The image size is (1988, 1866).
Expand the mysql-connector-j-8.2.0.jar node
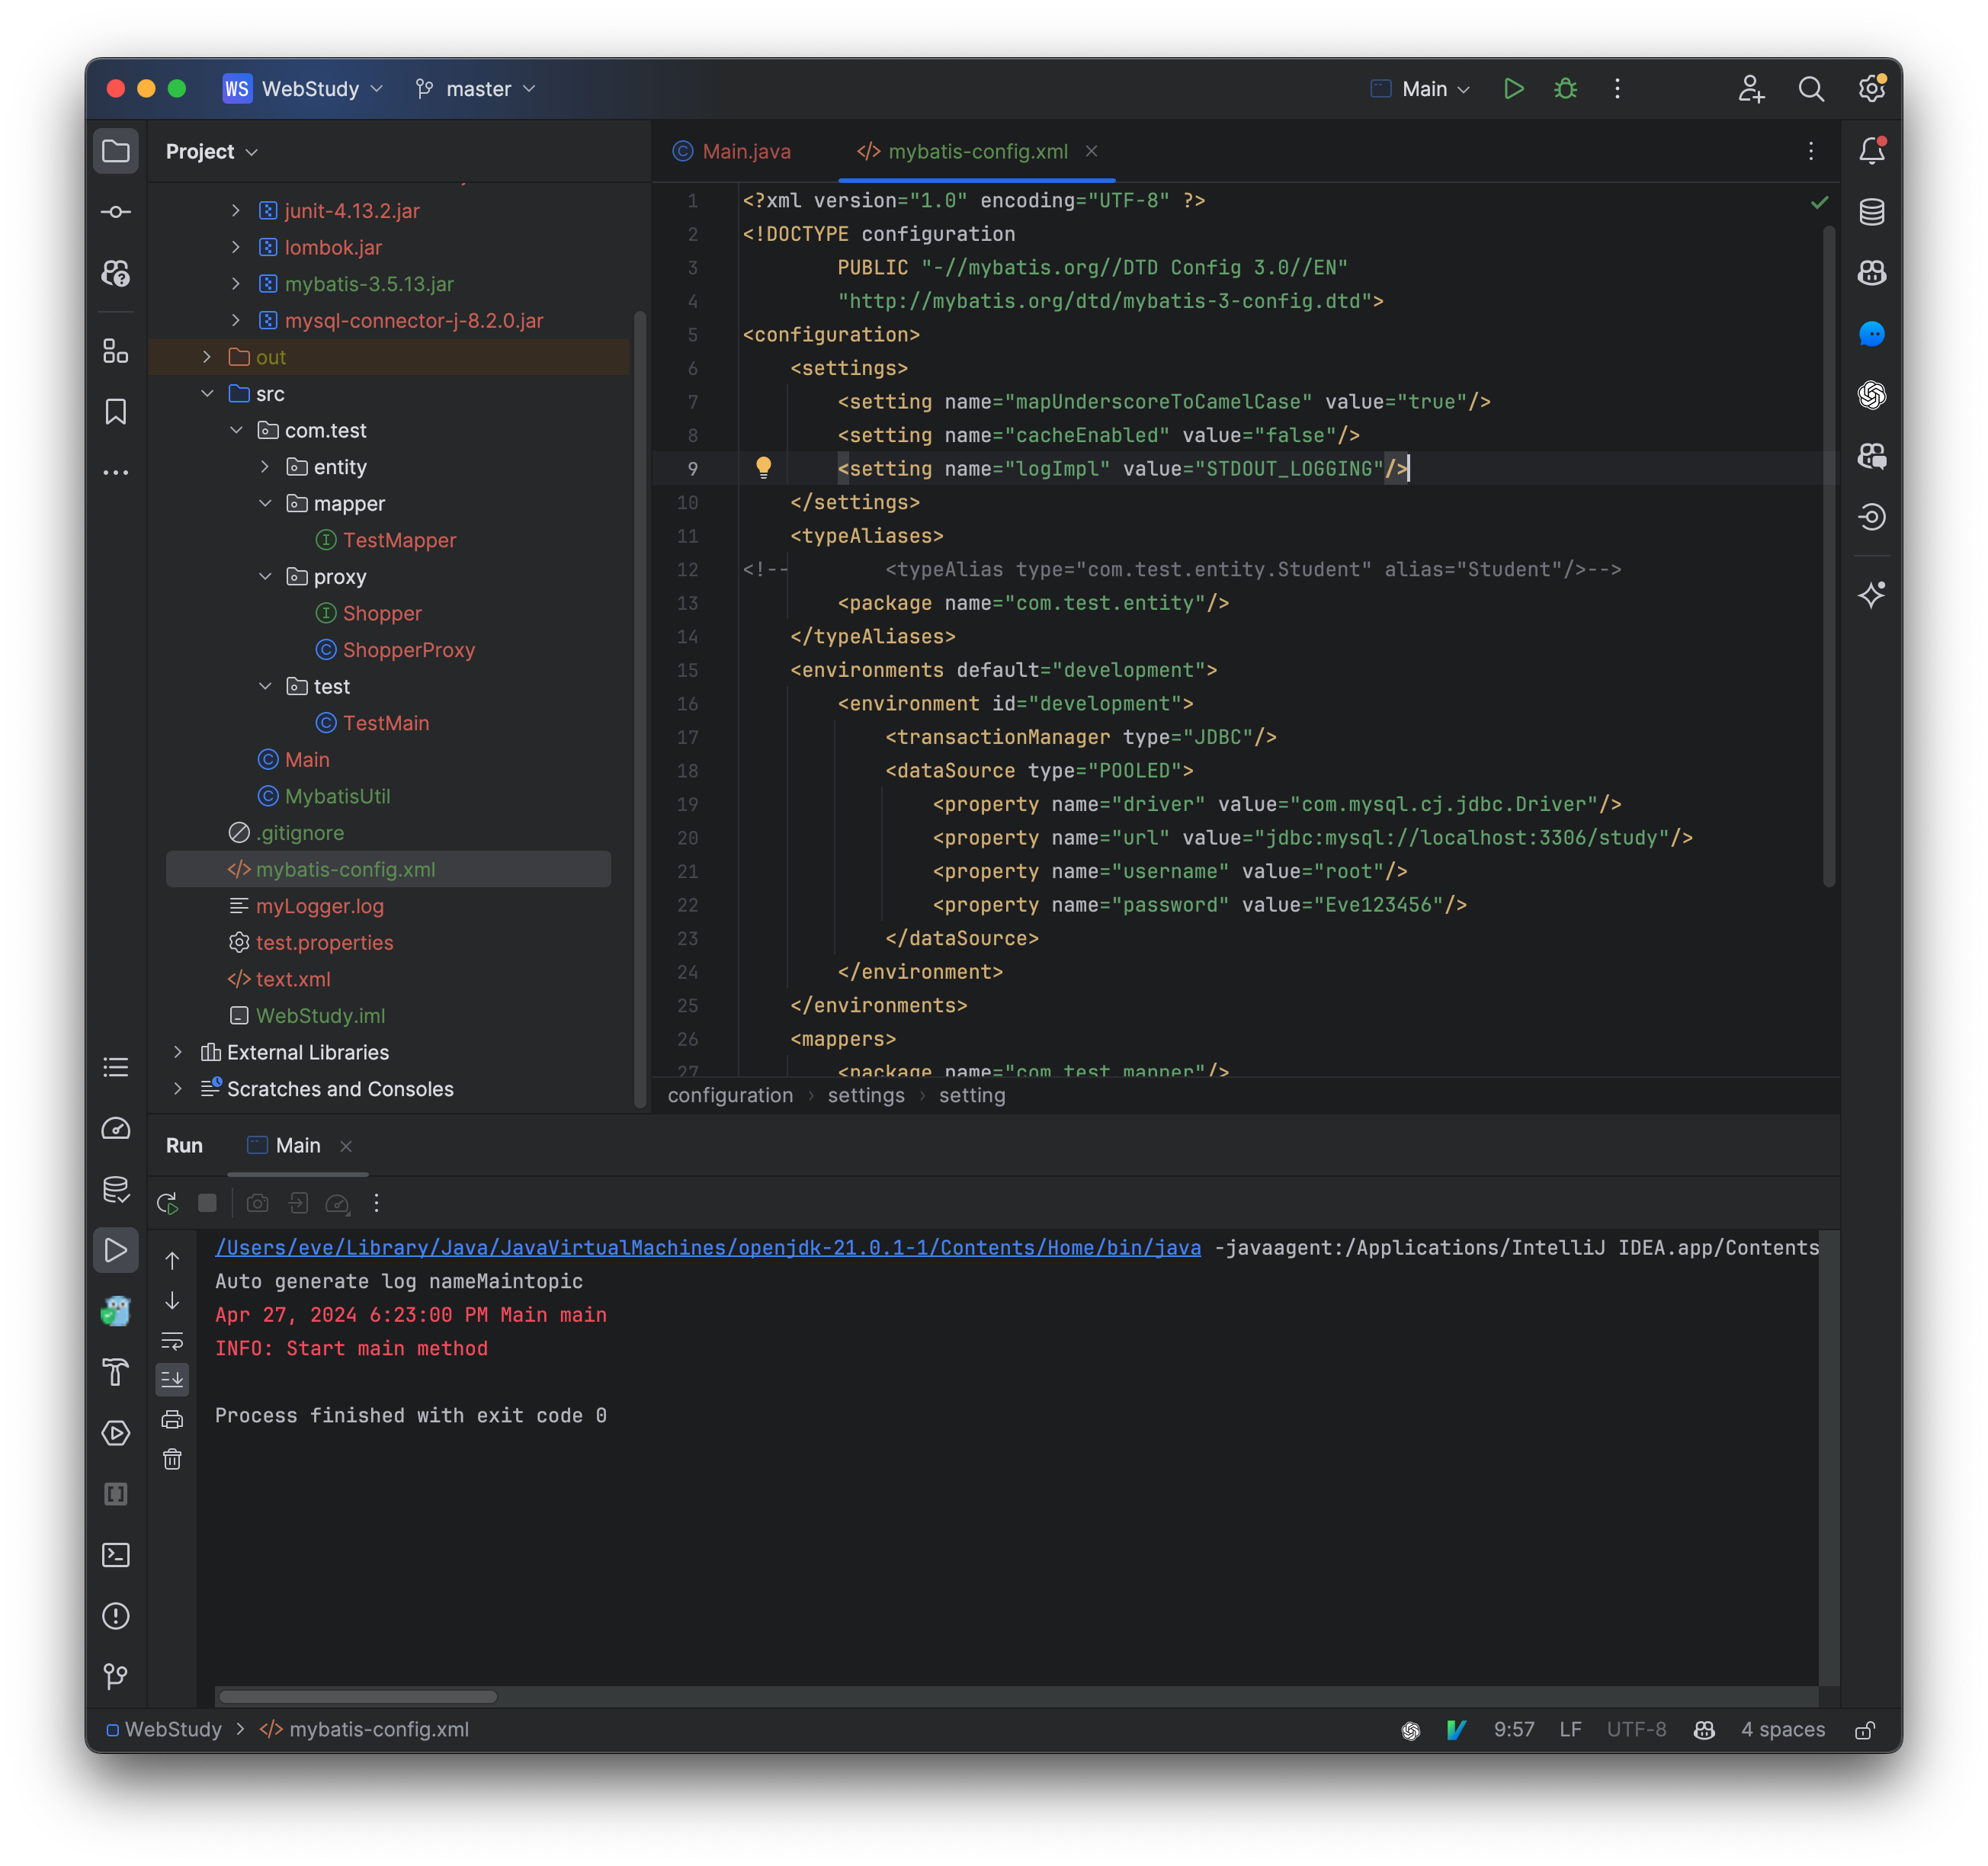point(236,321)
